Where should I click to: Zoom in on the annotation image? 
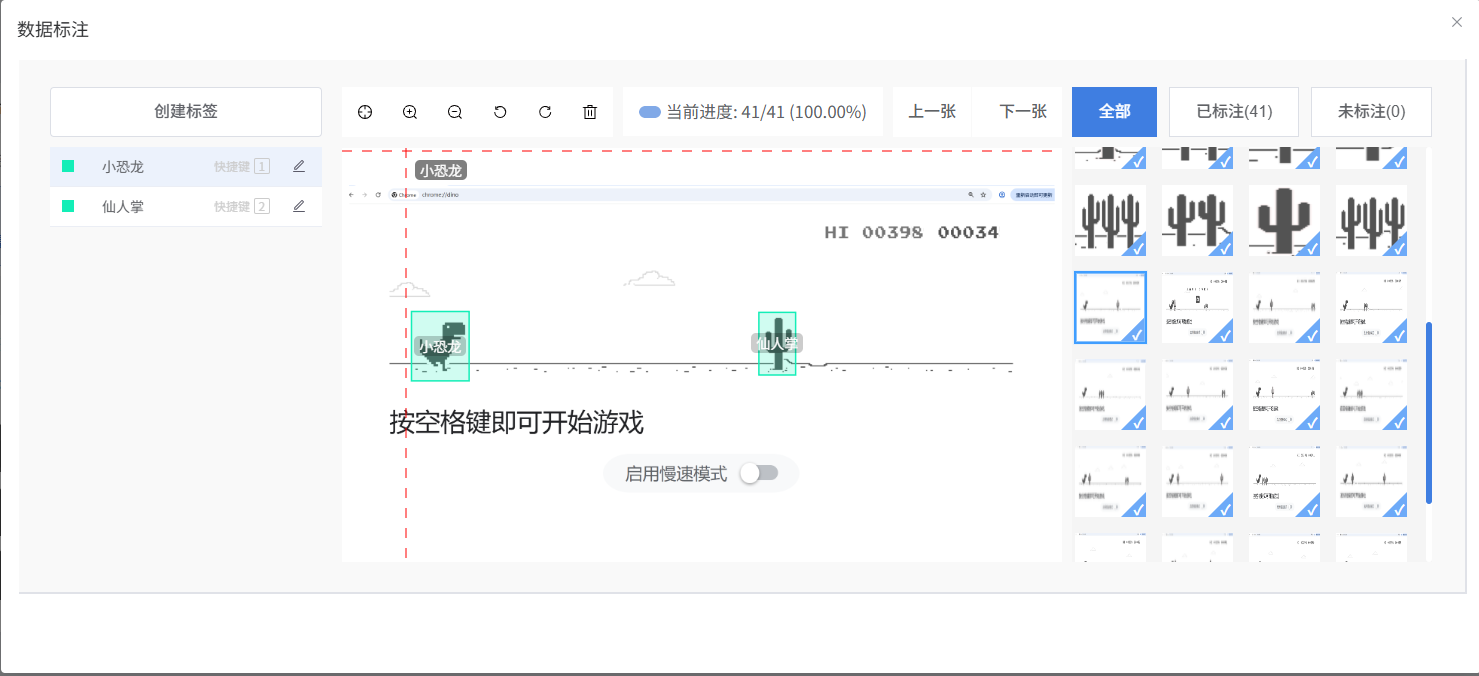click(x=410, y=112)
